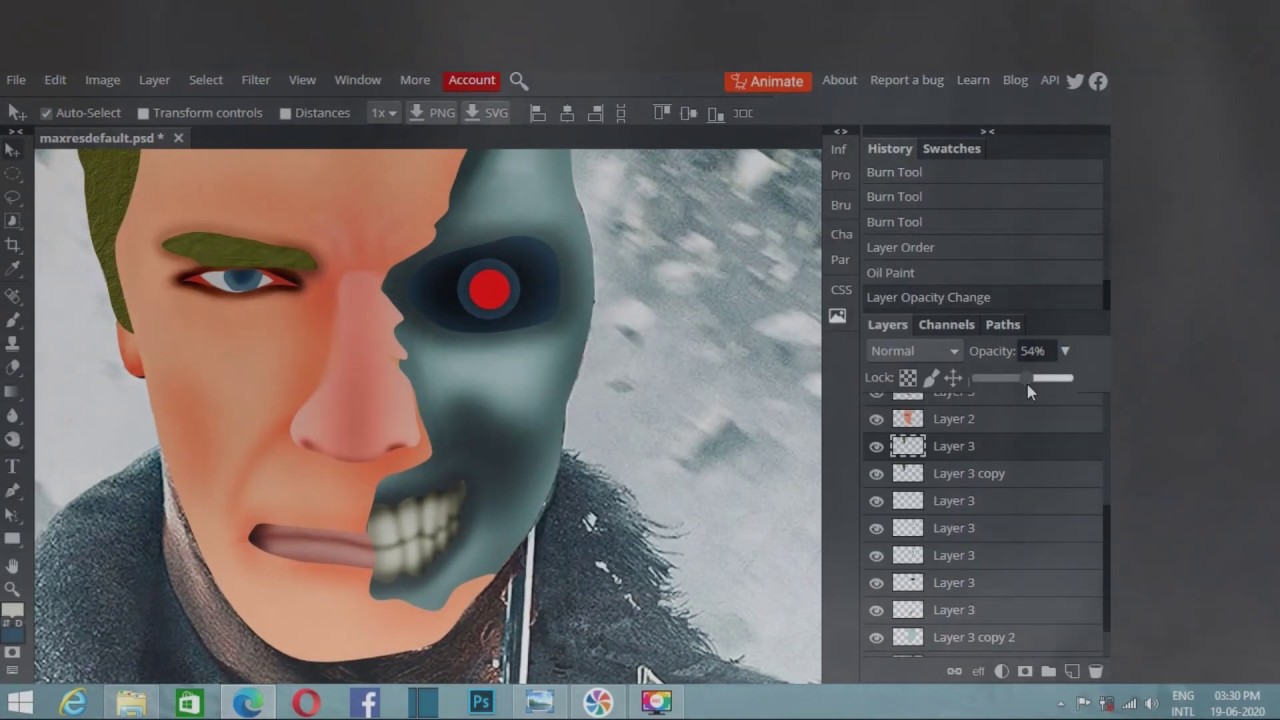The width and height of the screenshot is (1280, 720).
Task: Select the Blur tool
Action: click(13, 416)
